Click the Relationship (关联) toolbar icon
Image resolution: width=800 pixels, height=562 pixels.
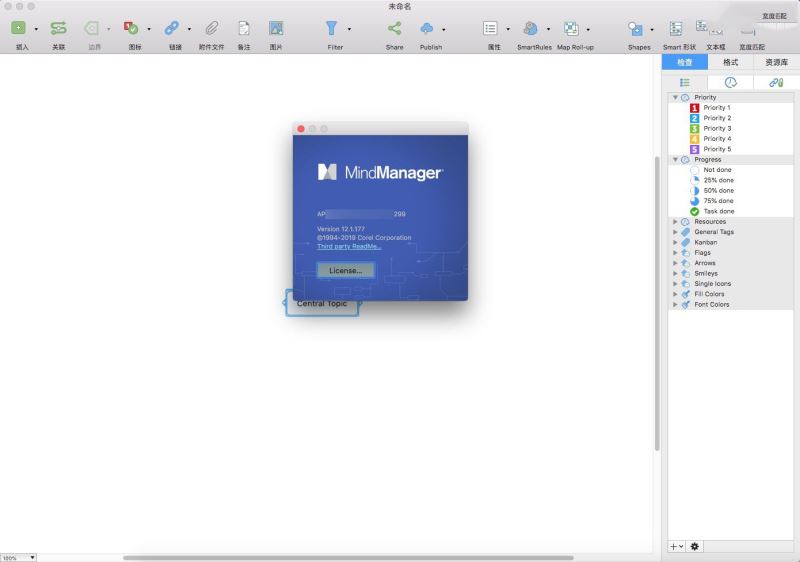pyautogui.click(x=58, y=28)
